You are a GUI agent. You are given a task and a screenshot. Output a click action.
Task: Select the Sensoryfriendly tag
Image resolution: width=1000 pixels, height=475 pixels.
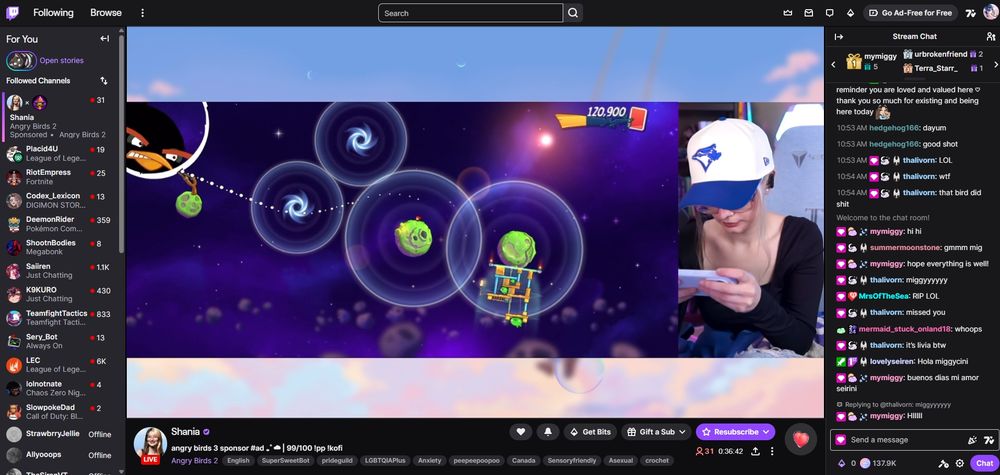pos(572,460)
